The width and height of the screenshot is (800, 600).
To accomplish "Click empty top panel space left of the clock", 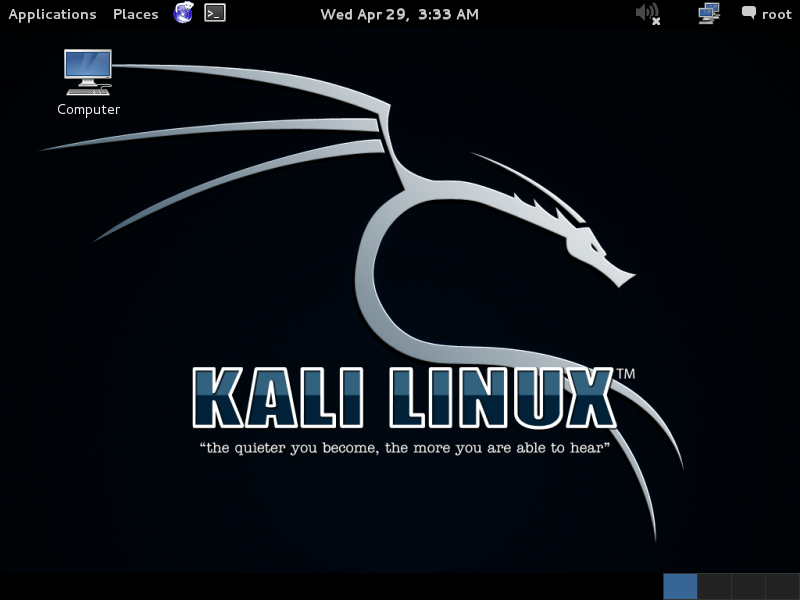I will coord(270,14).
